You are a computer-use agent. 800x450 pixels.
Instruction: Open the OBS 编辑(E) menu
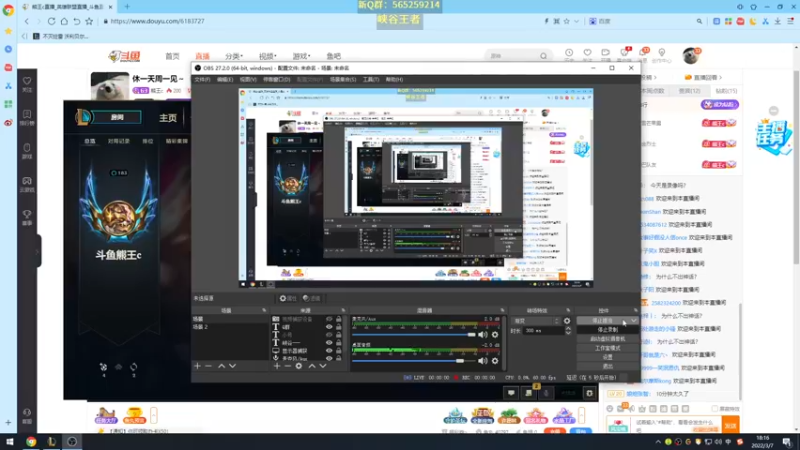tap(224, 80)
